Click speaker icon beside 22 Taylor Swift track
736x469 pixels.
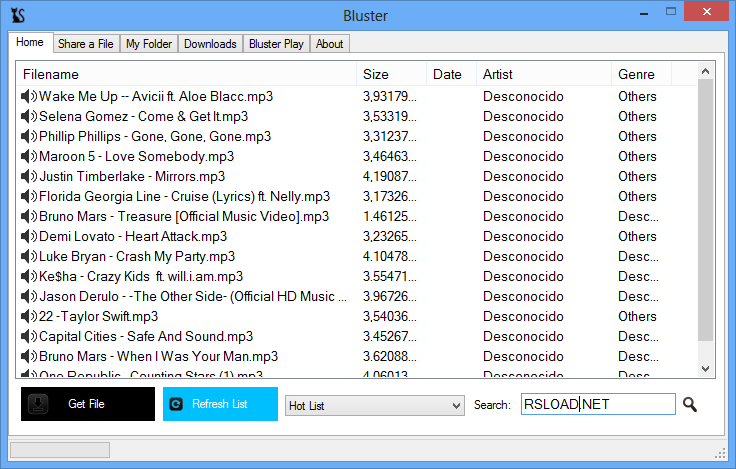[29, 316]
